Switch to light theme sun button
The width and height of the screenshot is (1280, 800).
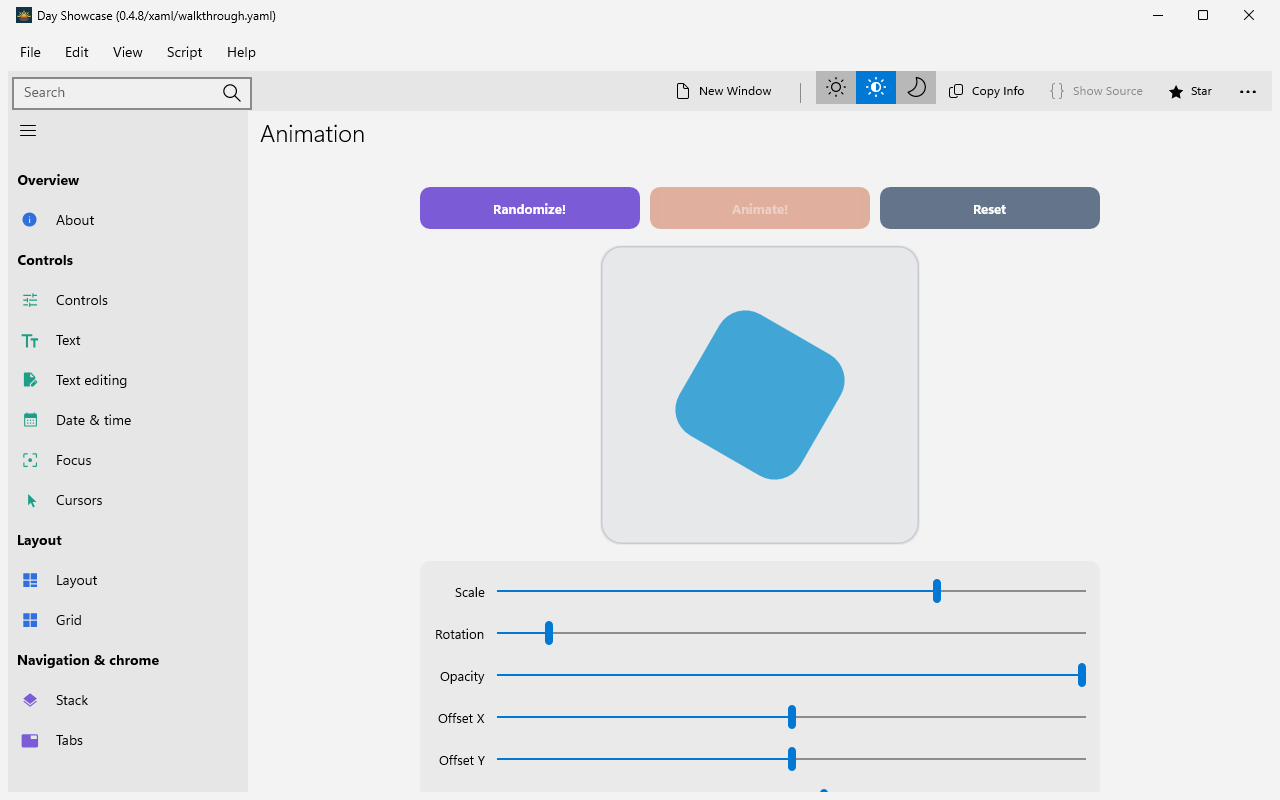836,88
